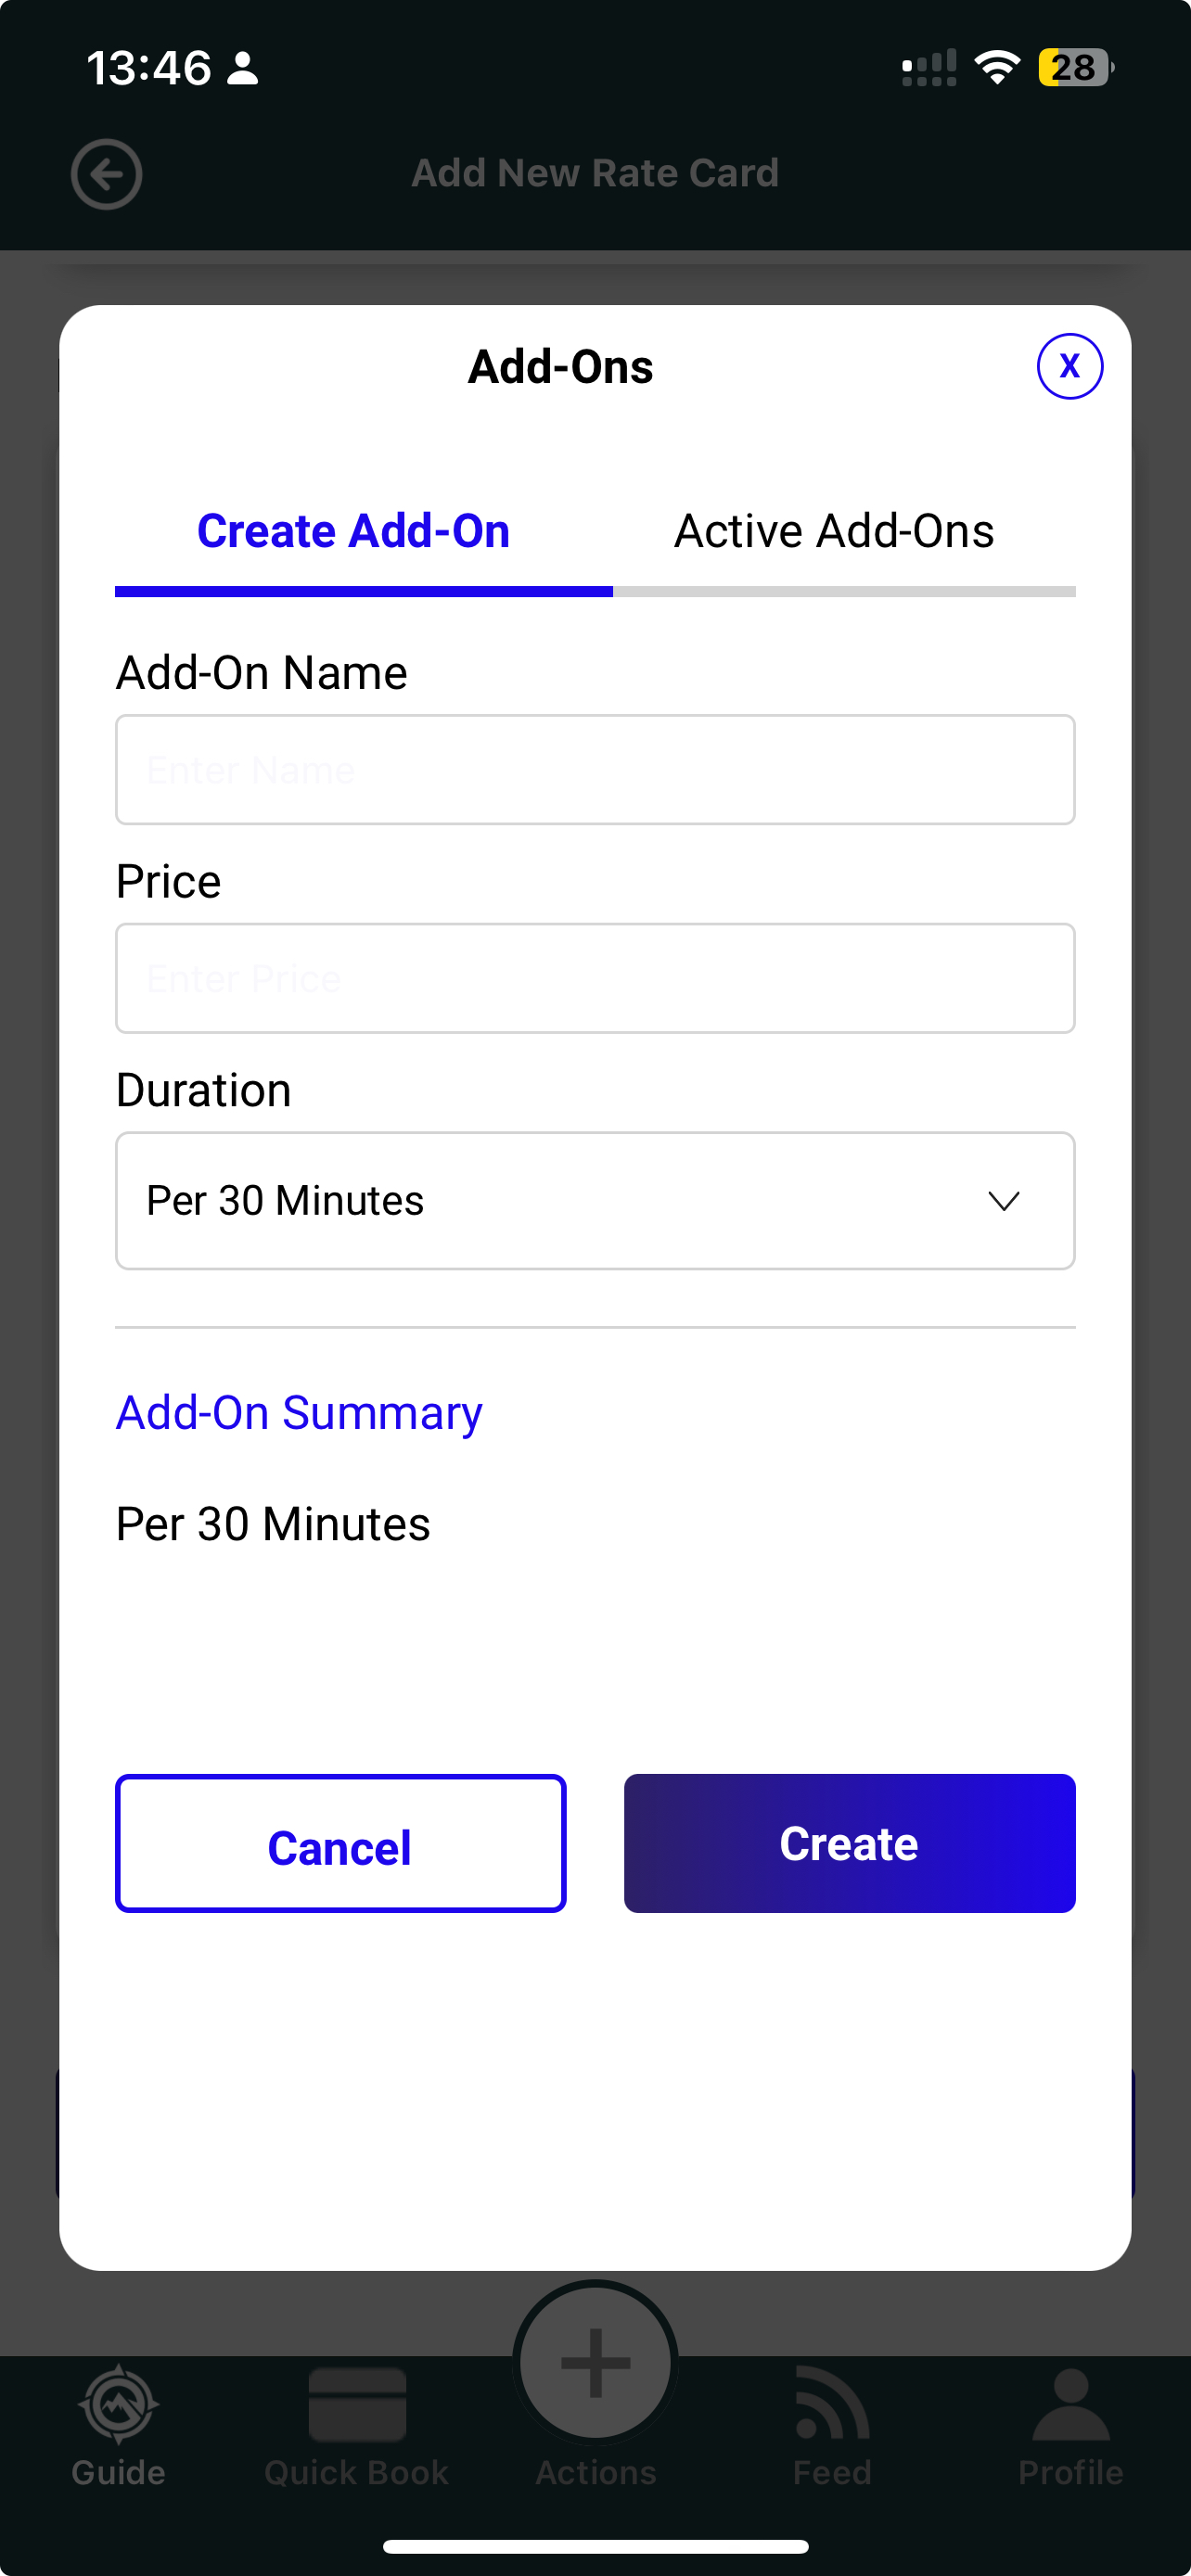Click the Add-On Name input field

pyautogui.click(x=595, y=770)
